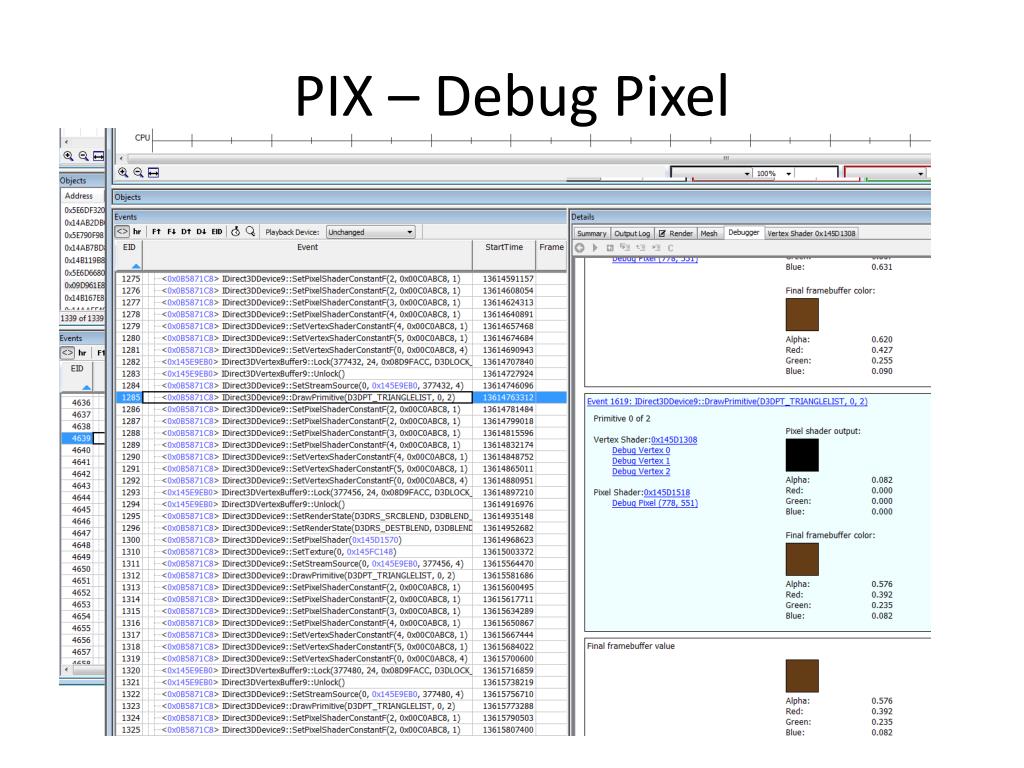
Task: Click the Debug Vertex 1 link
Action: 641,461
